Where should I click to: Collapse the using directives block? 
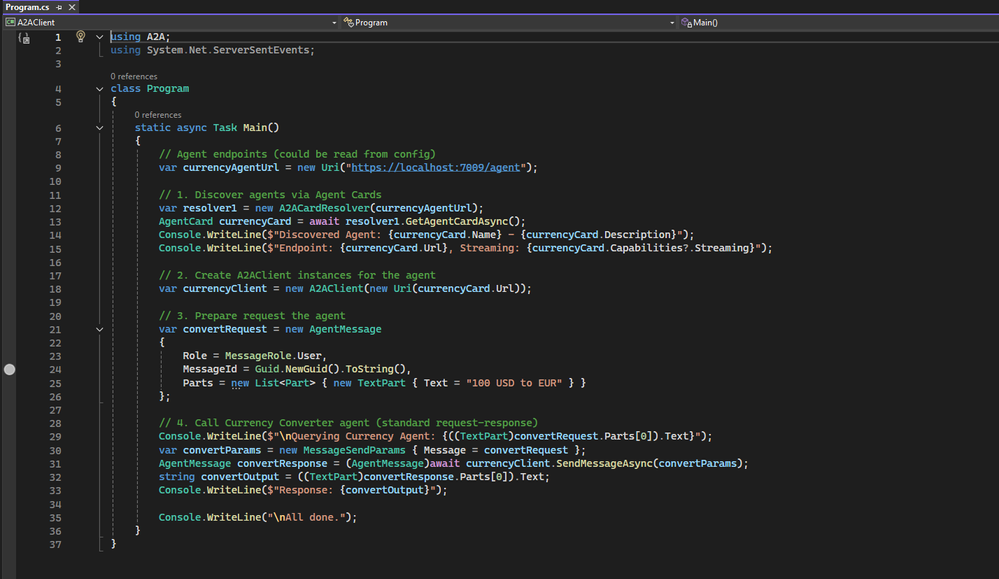click(100, 37)
